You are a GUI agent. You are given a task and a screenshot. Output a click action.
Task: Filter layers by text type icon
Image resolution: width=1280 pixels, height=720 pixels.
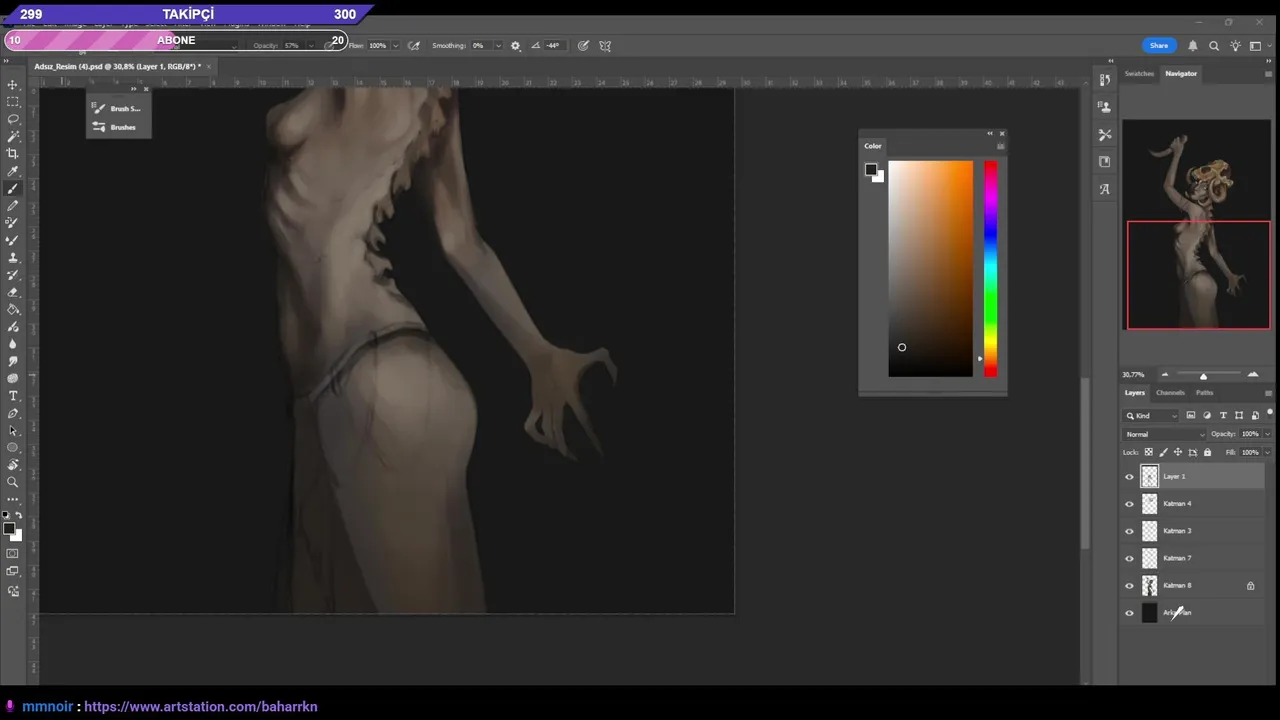point(1223,415)
